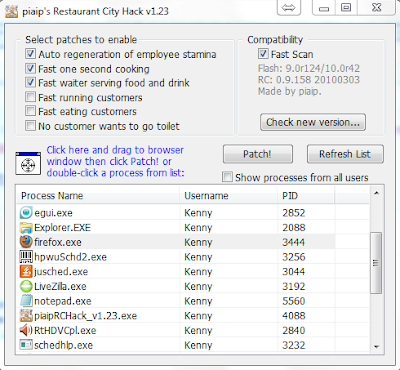Select the jusched.exe process name
The height and width of the screenshot is (370, 400).
[x=61, y=272]
